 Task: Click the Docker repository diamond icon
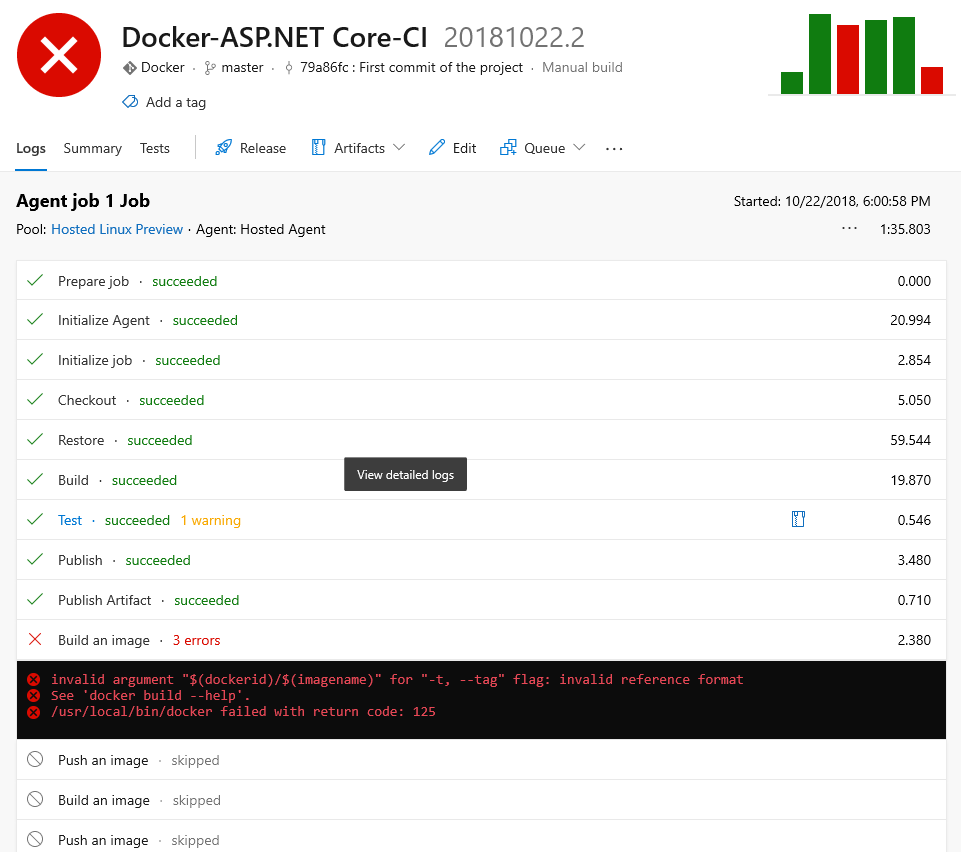[129, 68]
